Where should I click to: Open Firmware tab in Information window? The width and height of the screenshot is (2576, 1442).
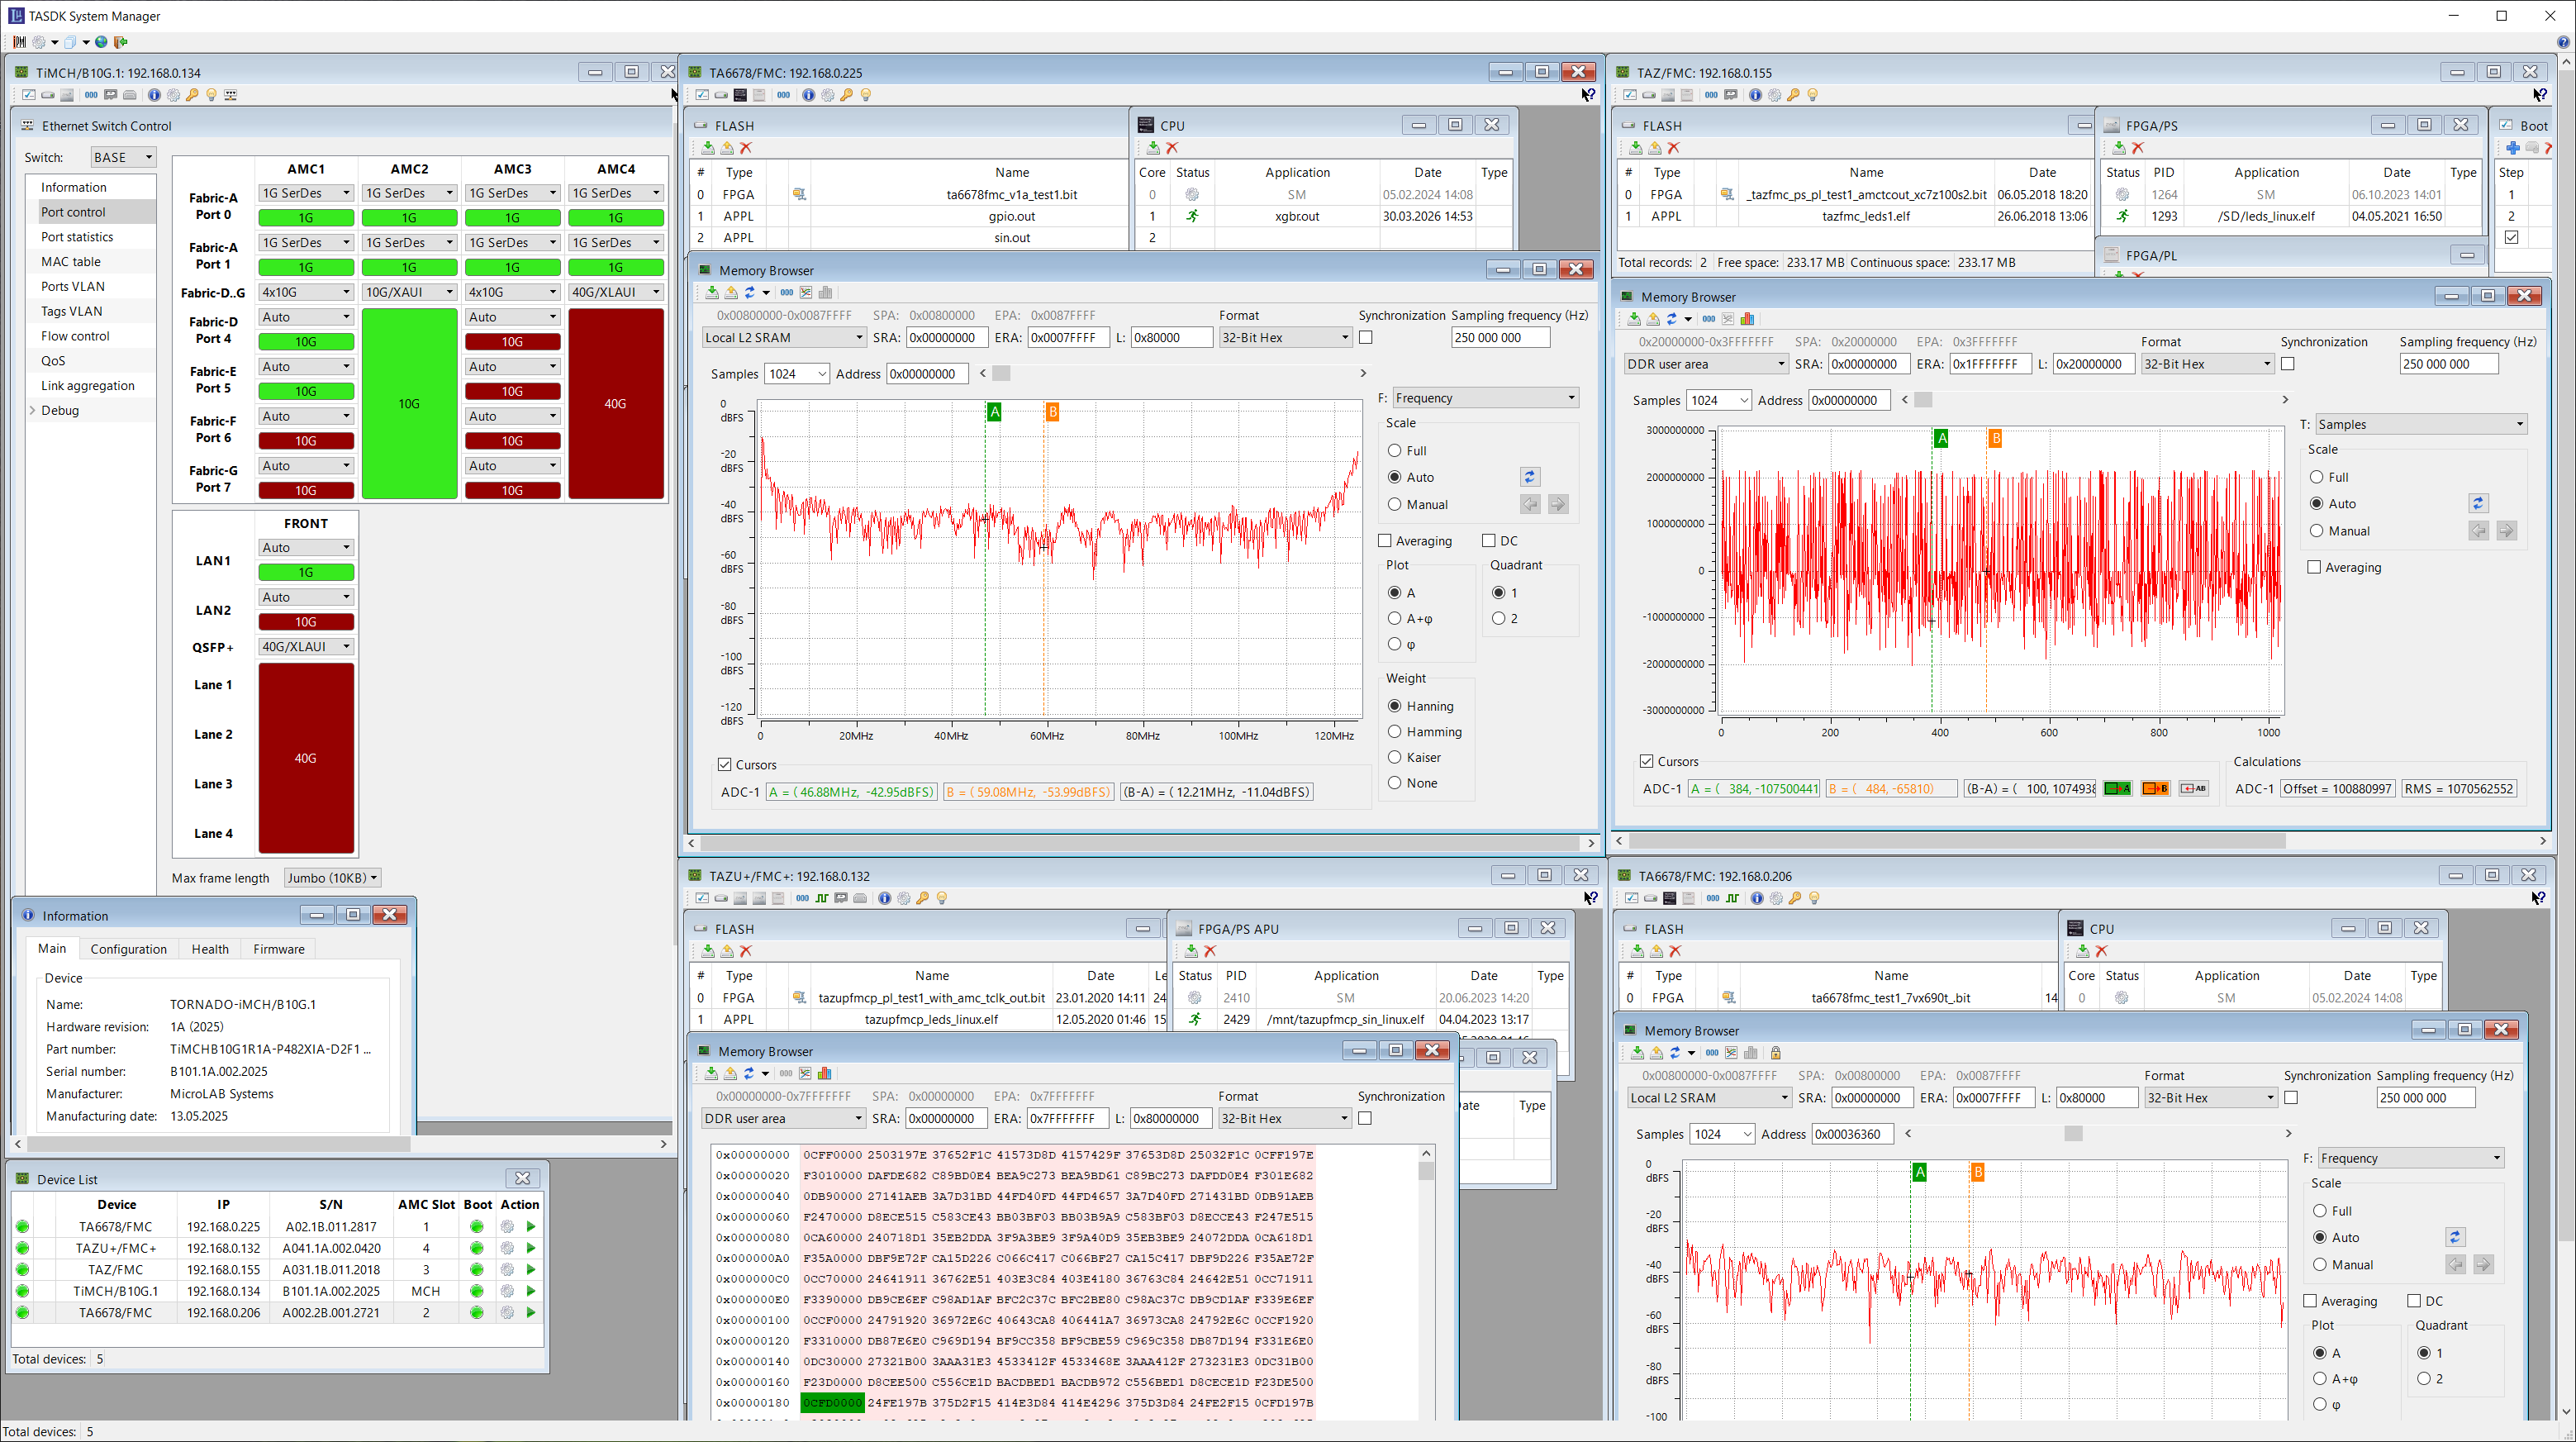pos(278,949)
